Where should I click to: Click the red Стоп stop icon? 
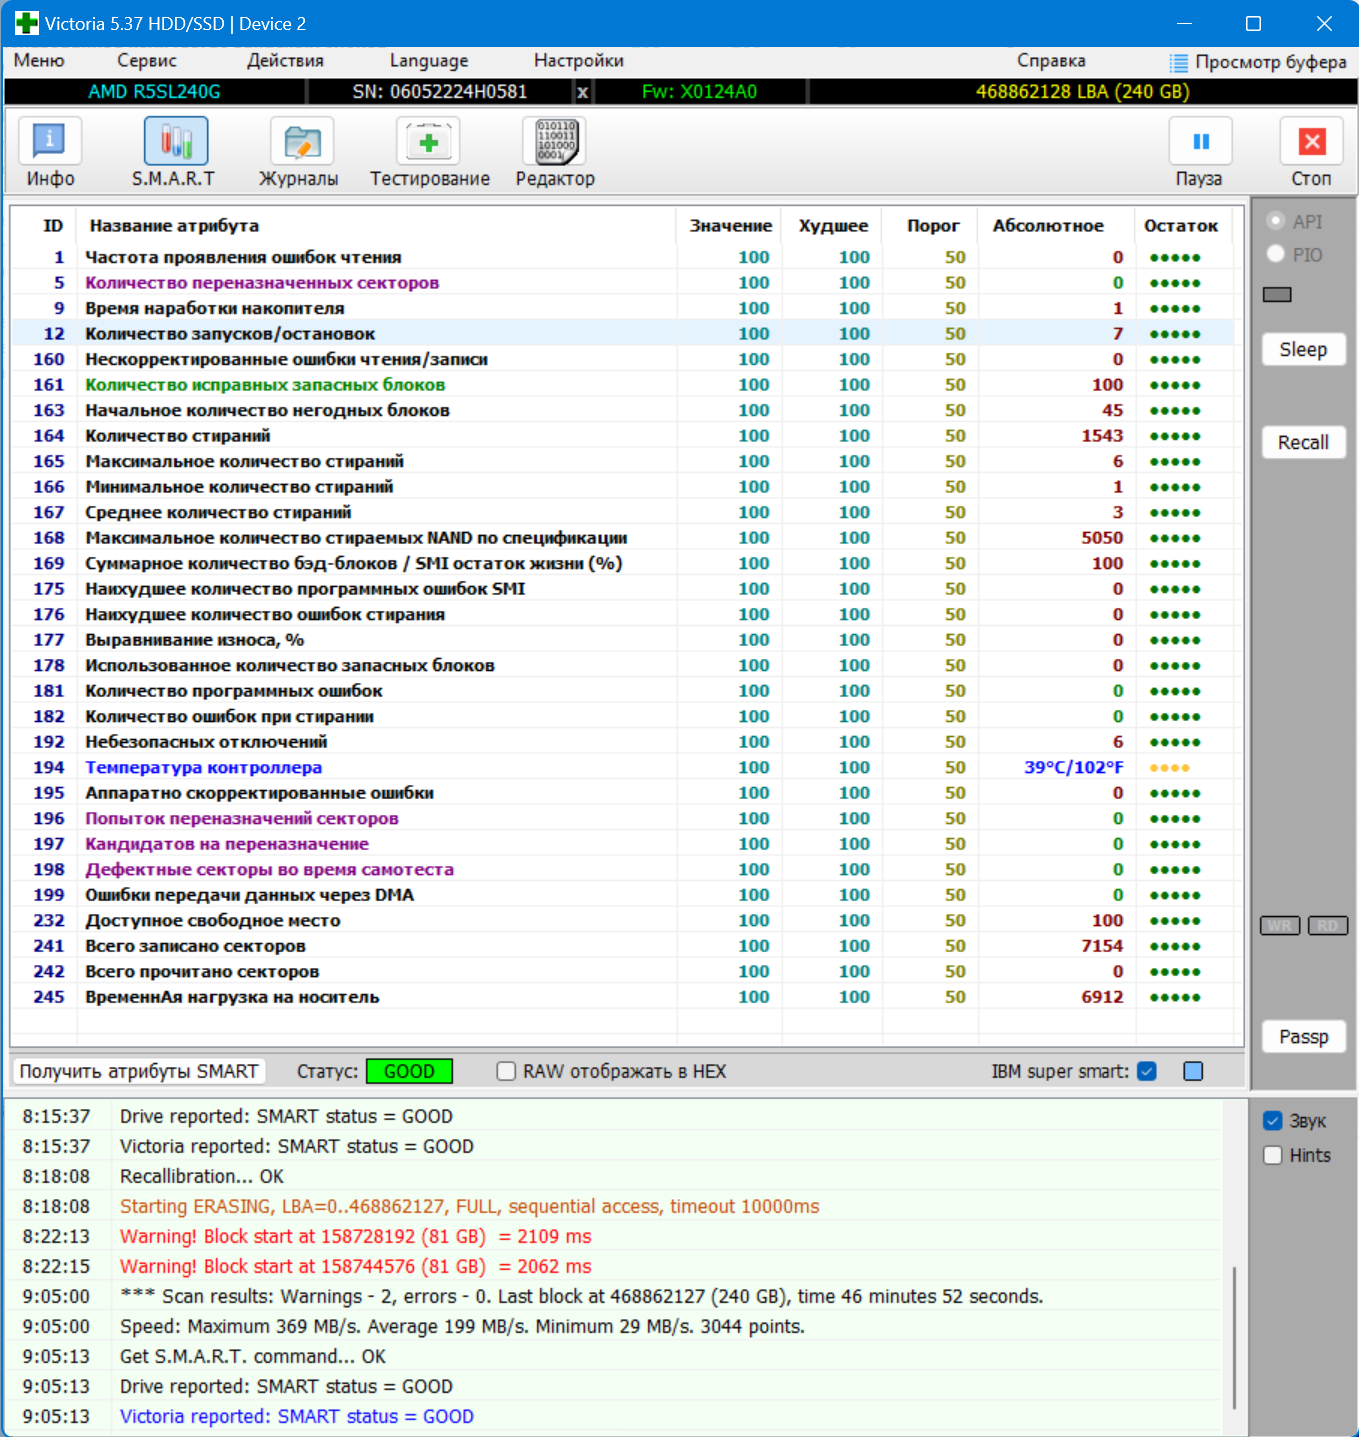(1312, 141)
